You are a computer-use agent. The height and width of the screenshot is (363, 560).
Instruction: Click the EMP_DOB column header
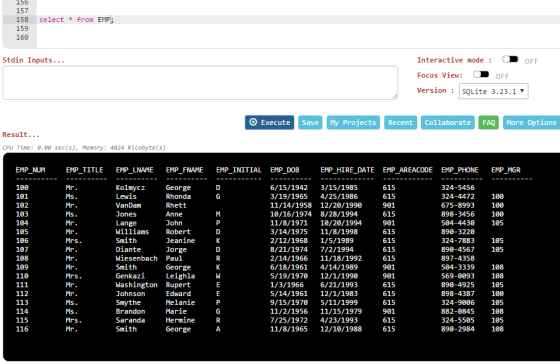[285, 170]
